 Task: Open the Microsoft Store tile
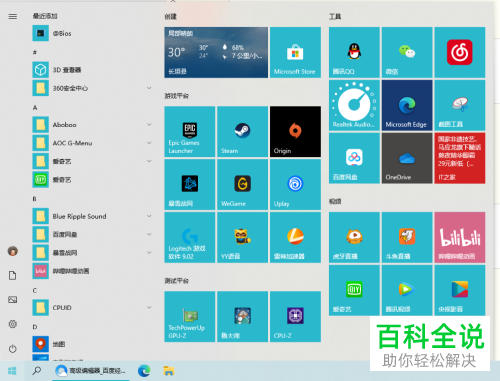pos(295,52)
